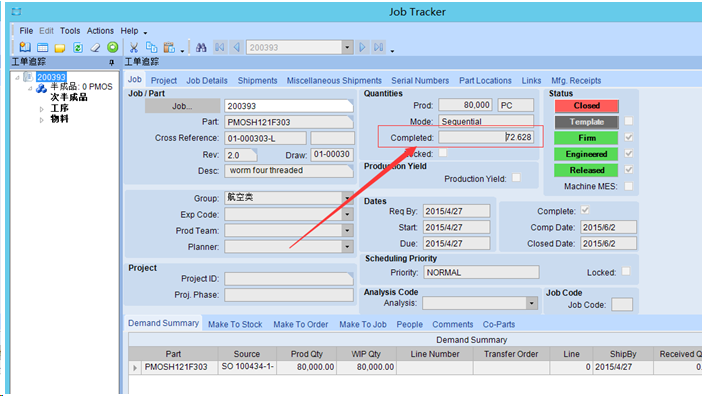Click the Job... button
Image resolution: width=702 pixels, height=396 pixels.
point(182,106)
